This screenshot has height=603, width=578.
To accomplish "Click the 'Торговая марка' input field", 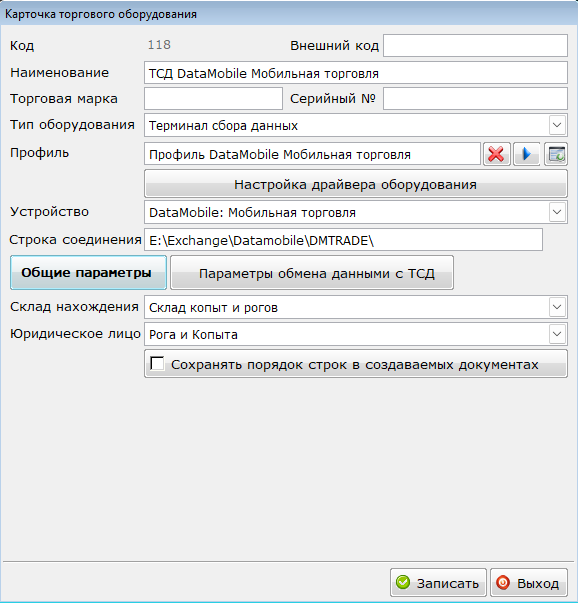I will [x=213, y=98].
